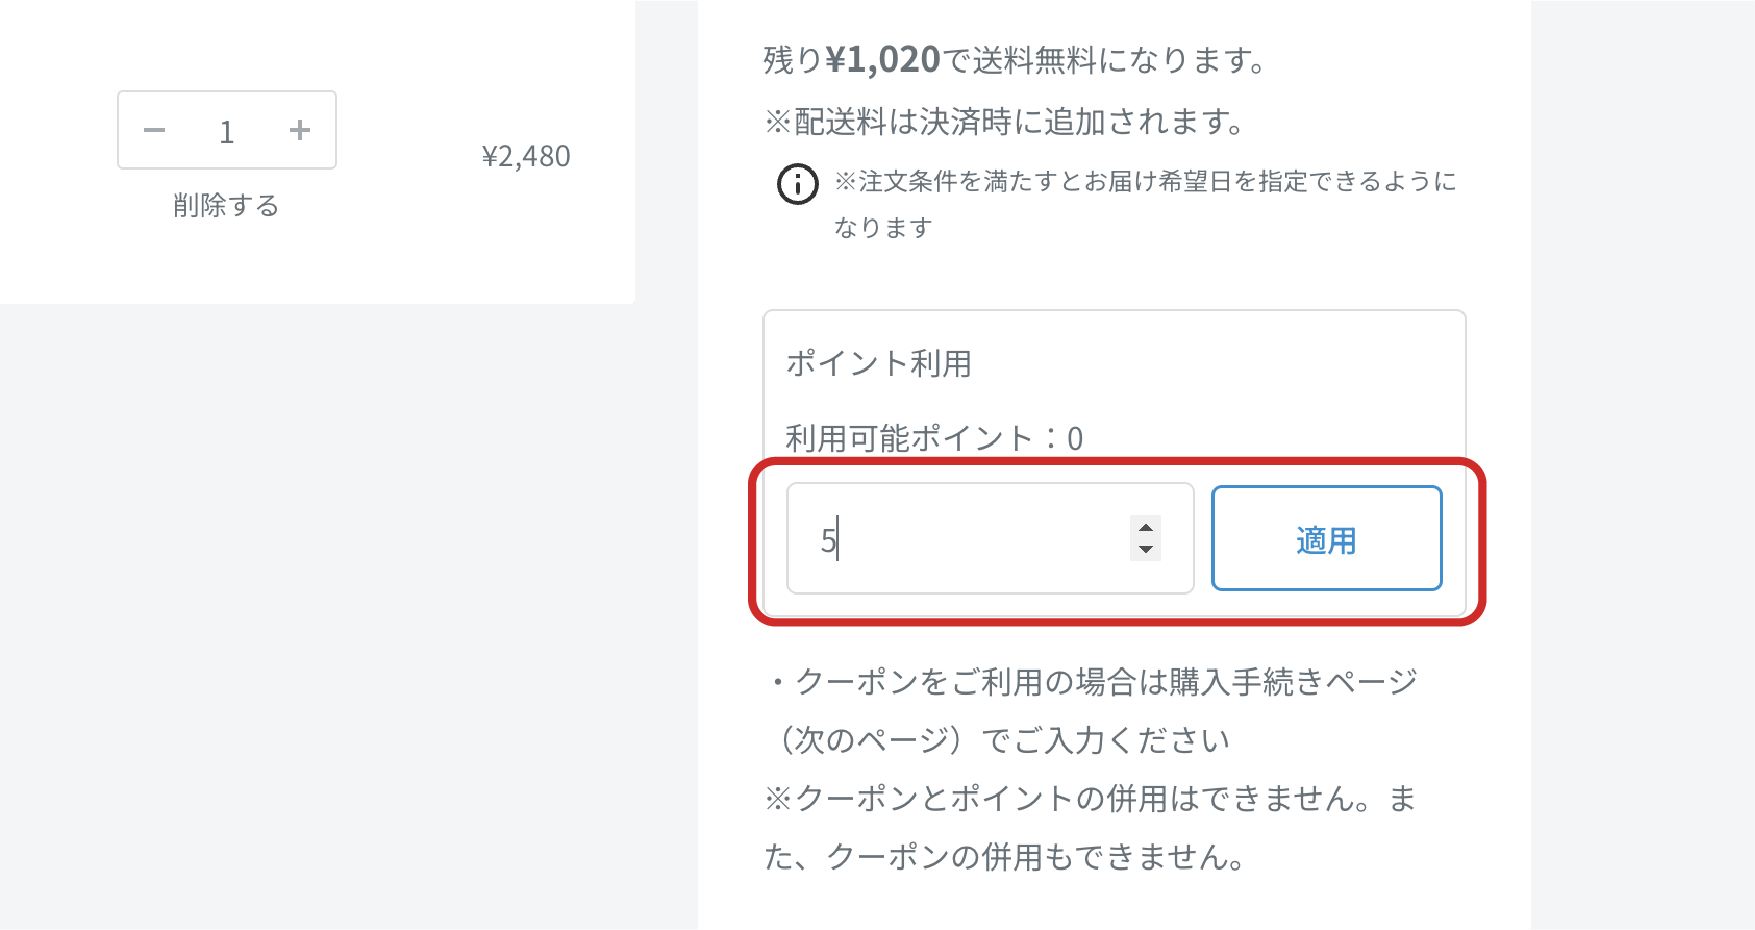Decrement points using the spinner down arrow
The image size is (1755, 930).
click(x=1146, y=549)
